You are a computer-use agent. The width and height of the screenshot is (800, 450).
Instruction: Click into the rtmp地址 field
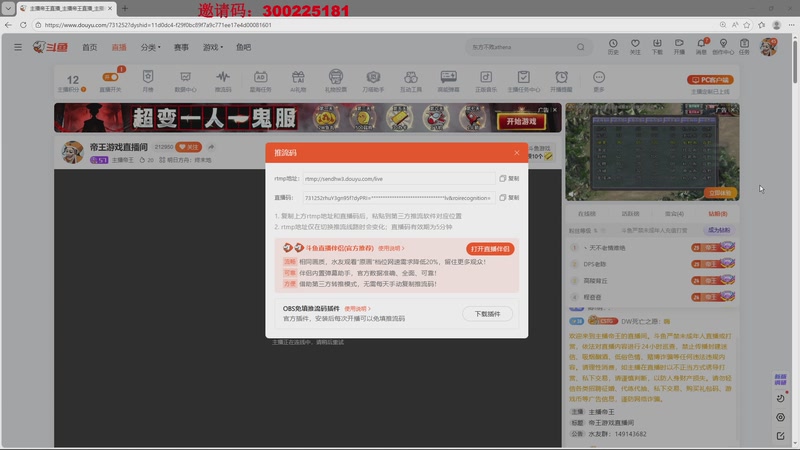click(398, 179)
